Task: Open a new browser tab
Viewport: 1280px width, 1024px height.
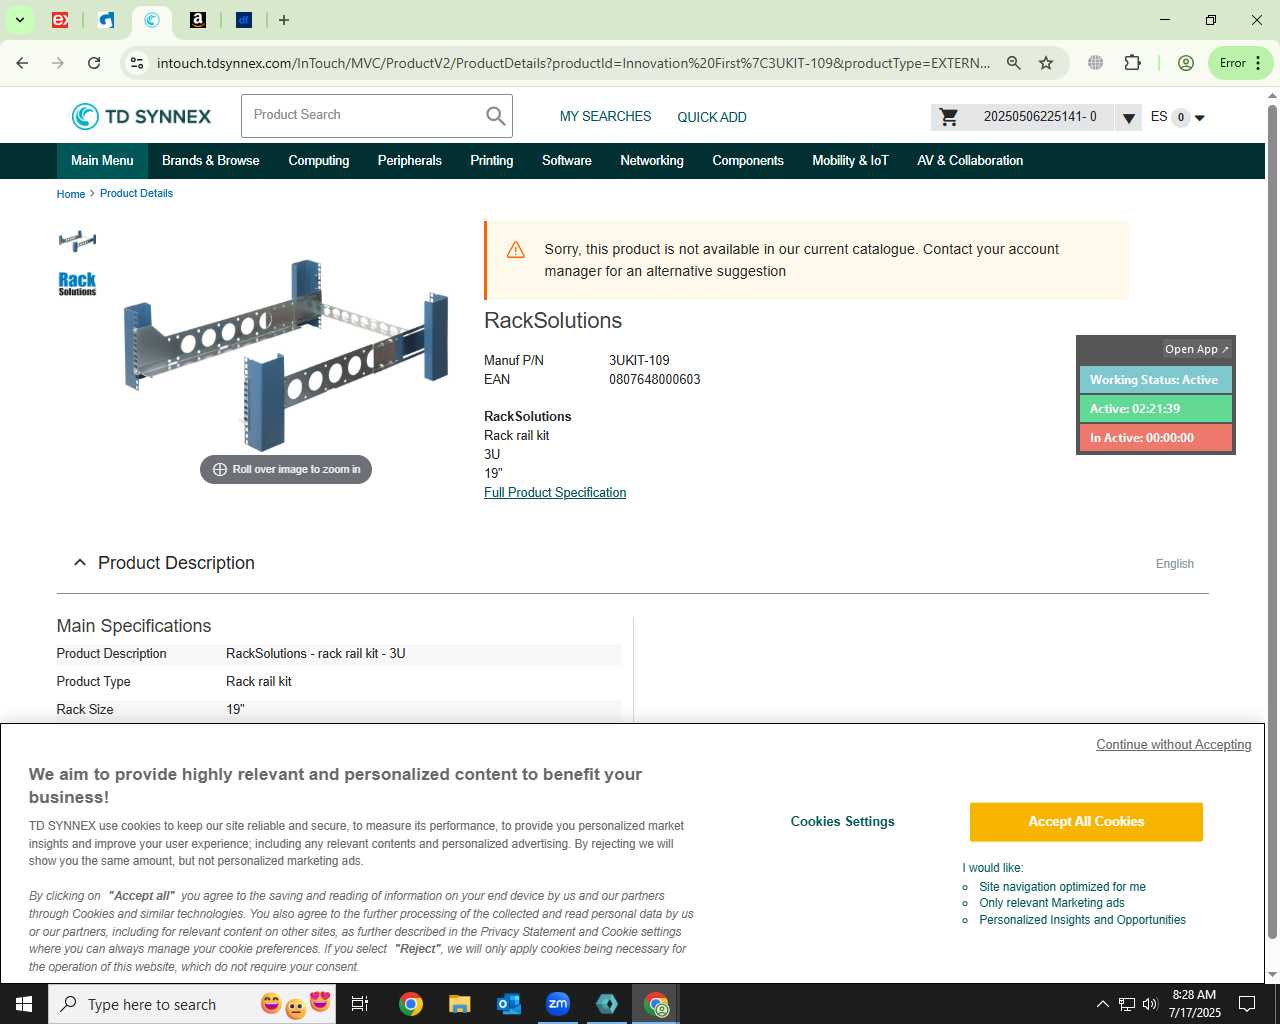Action: click(284, 20)
